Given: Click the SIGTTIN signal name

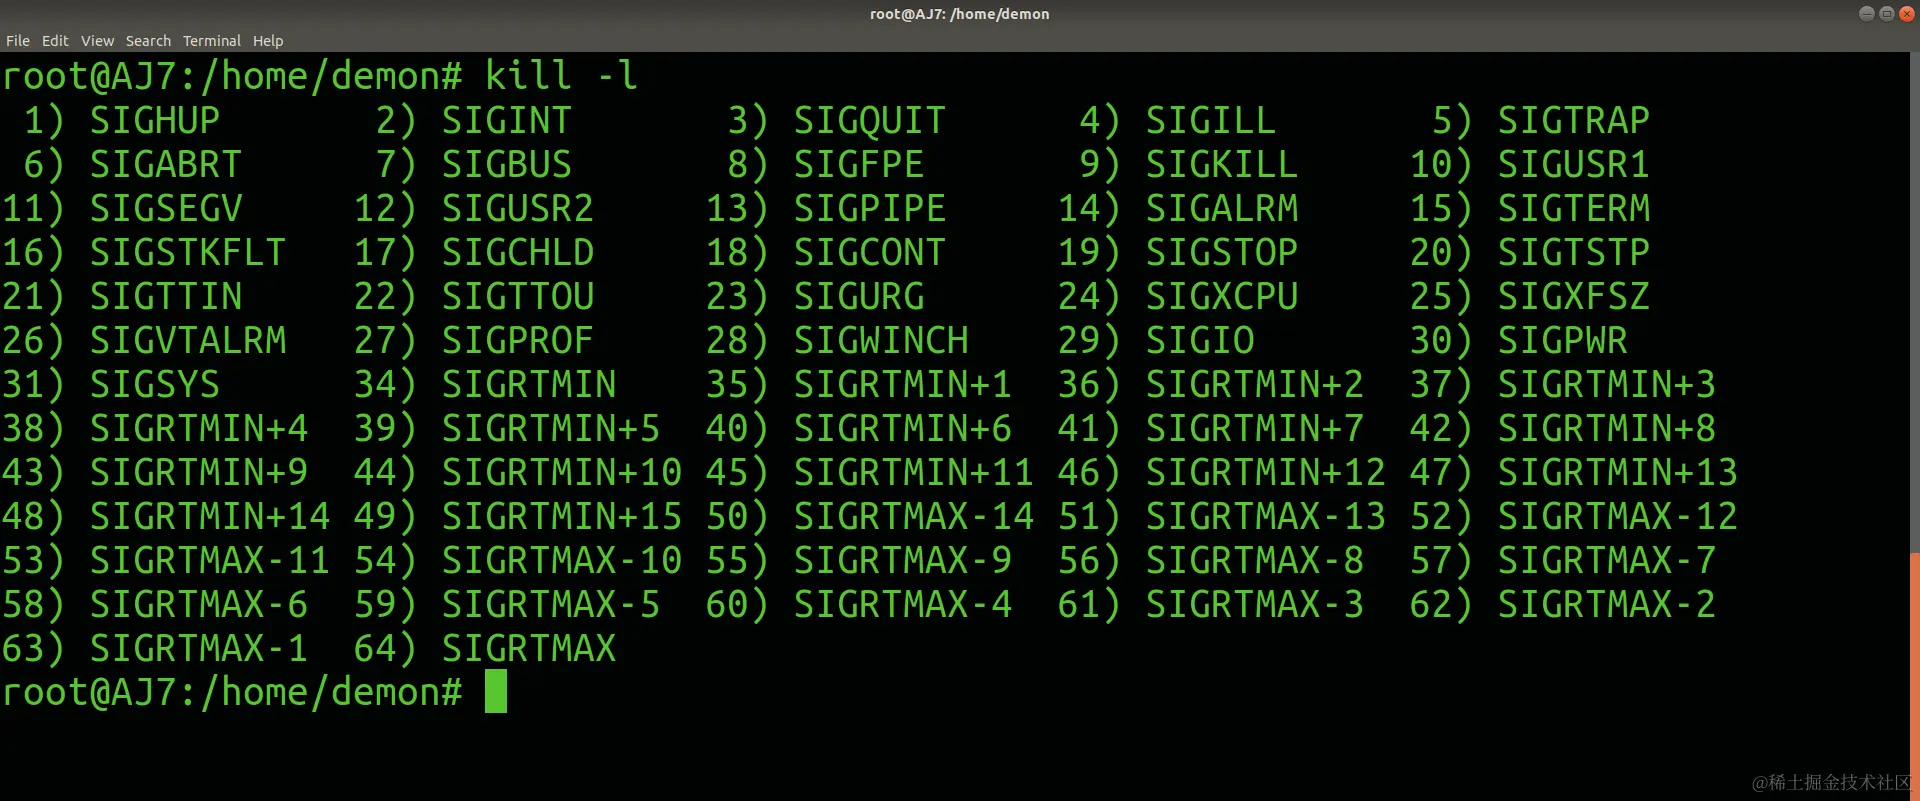Looking at the screenshot, I should (166, 296).
